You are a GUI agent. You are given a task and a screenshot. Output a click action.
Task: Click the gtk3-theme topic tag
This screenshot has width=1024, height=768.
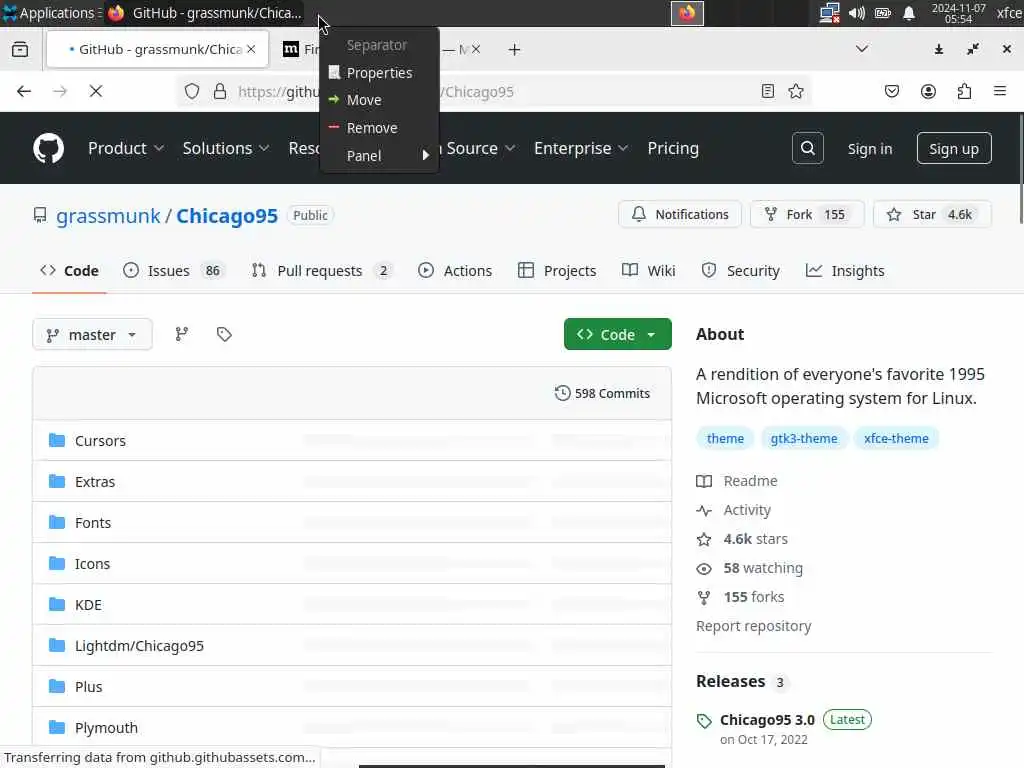[x=803, y=438]
